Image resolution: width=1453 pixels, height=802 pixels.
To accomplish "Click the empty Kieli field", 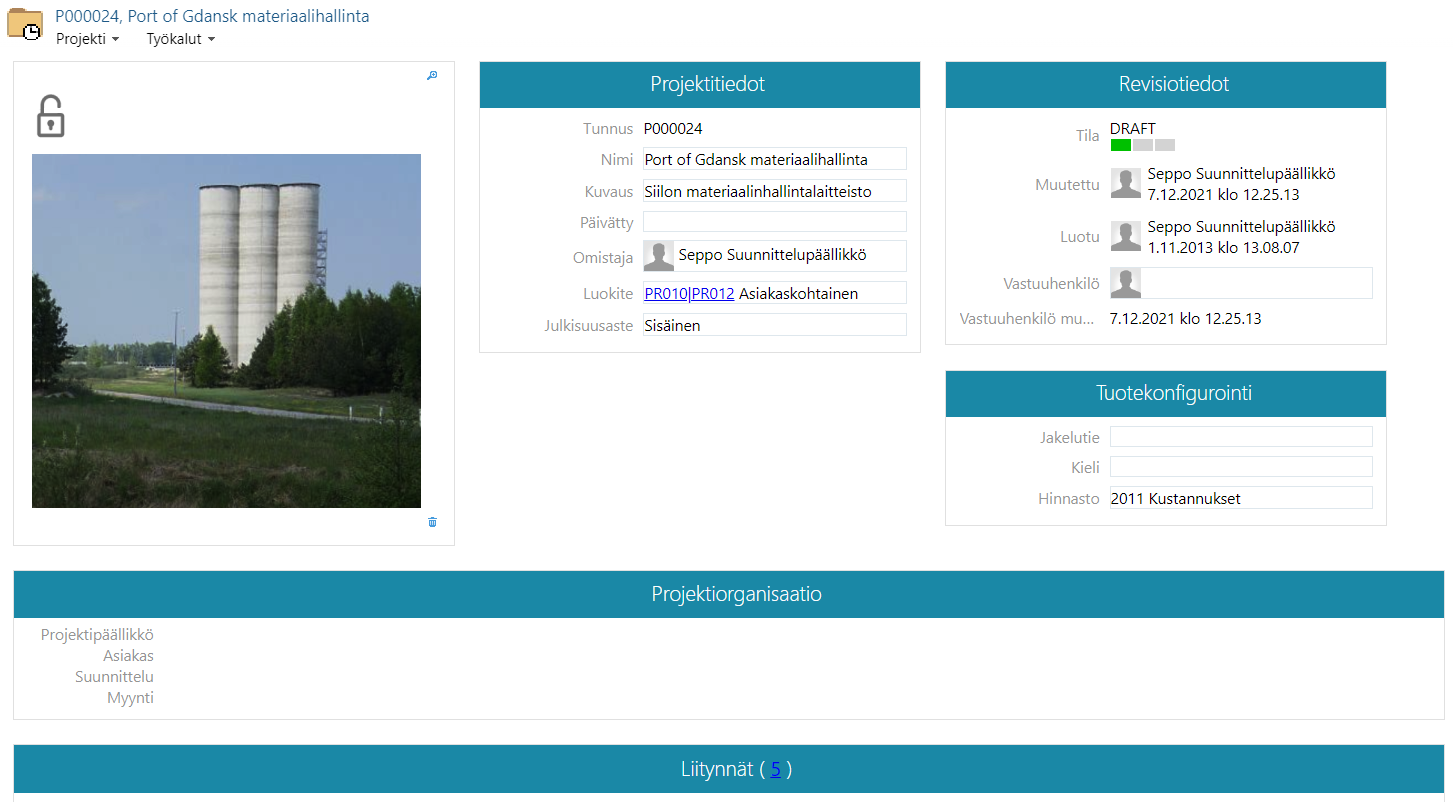I will [1241, 467].
